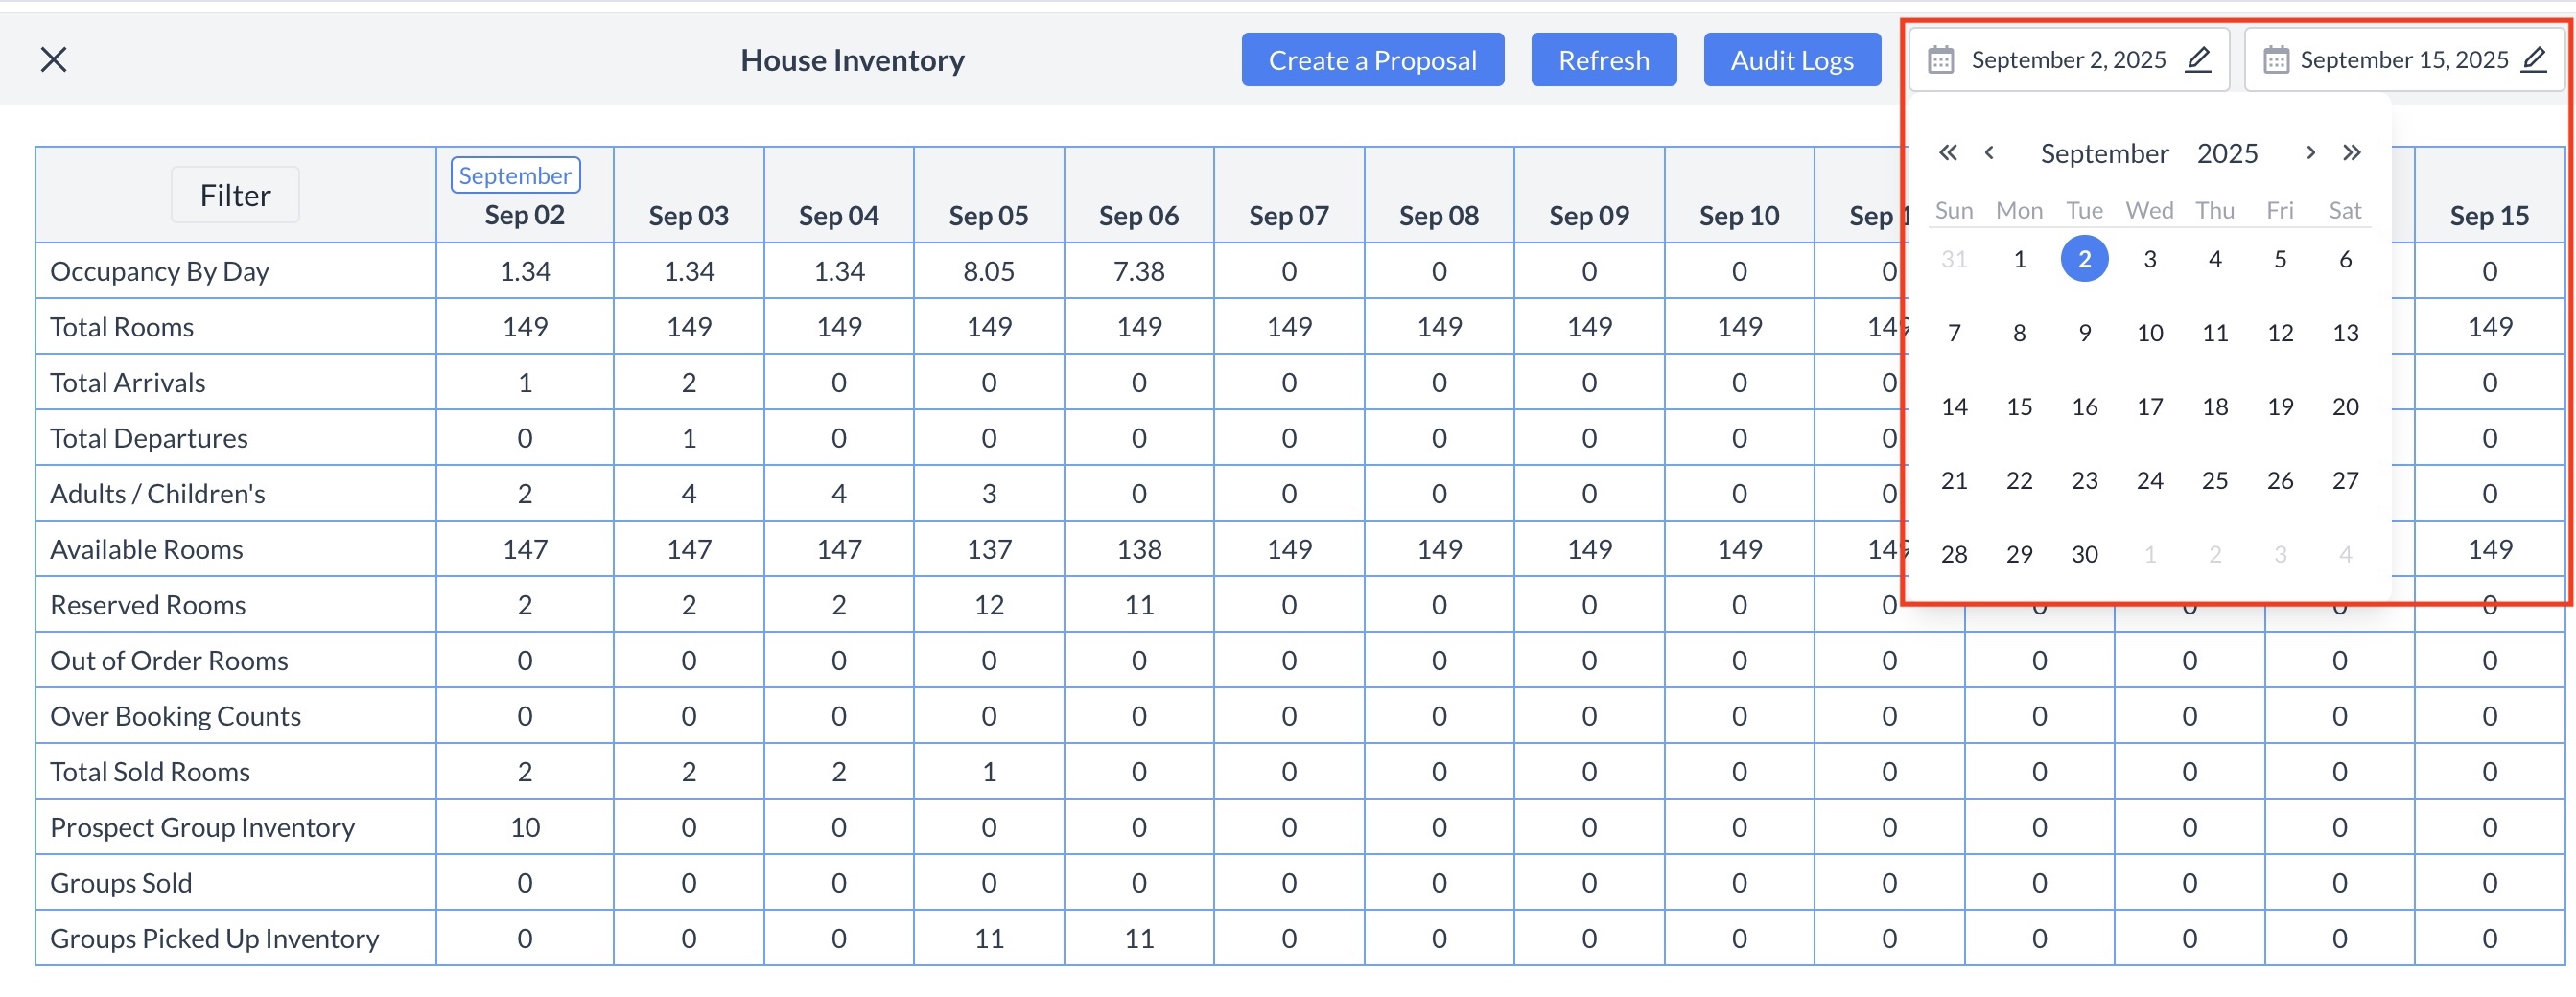Open Audit Logs
The image size is (2576, 997).
click(1791, 60)
